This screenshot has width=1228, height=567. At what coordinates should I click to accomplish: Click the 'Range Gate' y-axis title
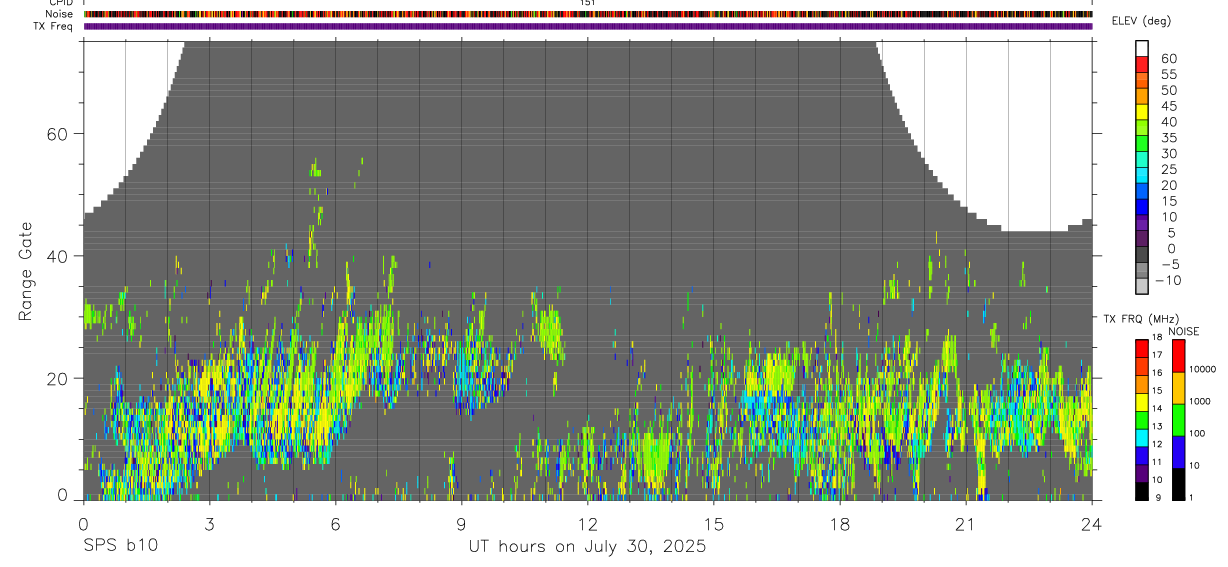point(26,273)
